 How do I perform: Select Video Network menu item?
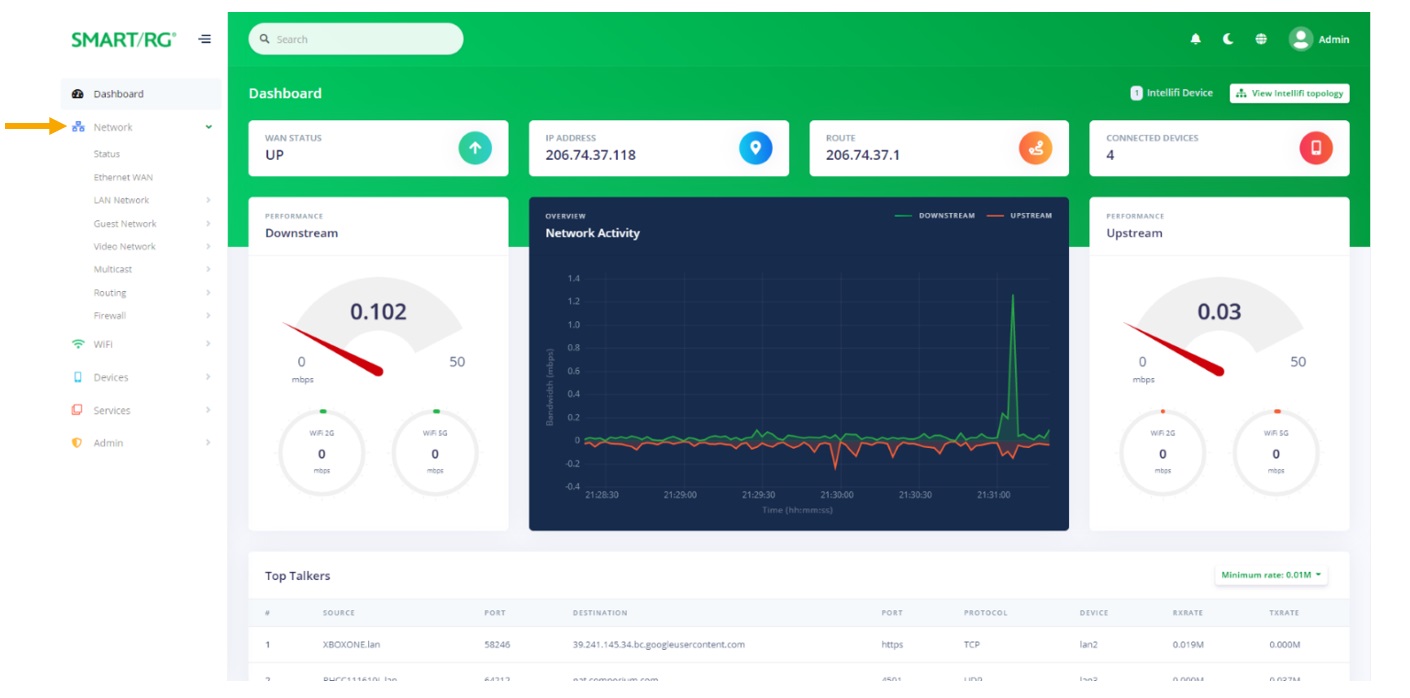(x=125, y=246)
